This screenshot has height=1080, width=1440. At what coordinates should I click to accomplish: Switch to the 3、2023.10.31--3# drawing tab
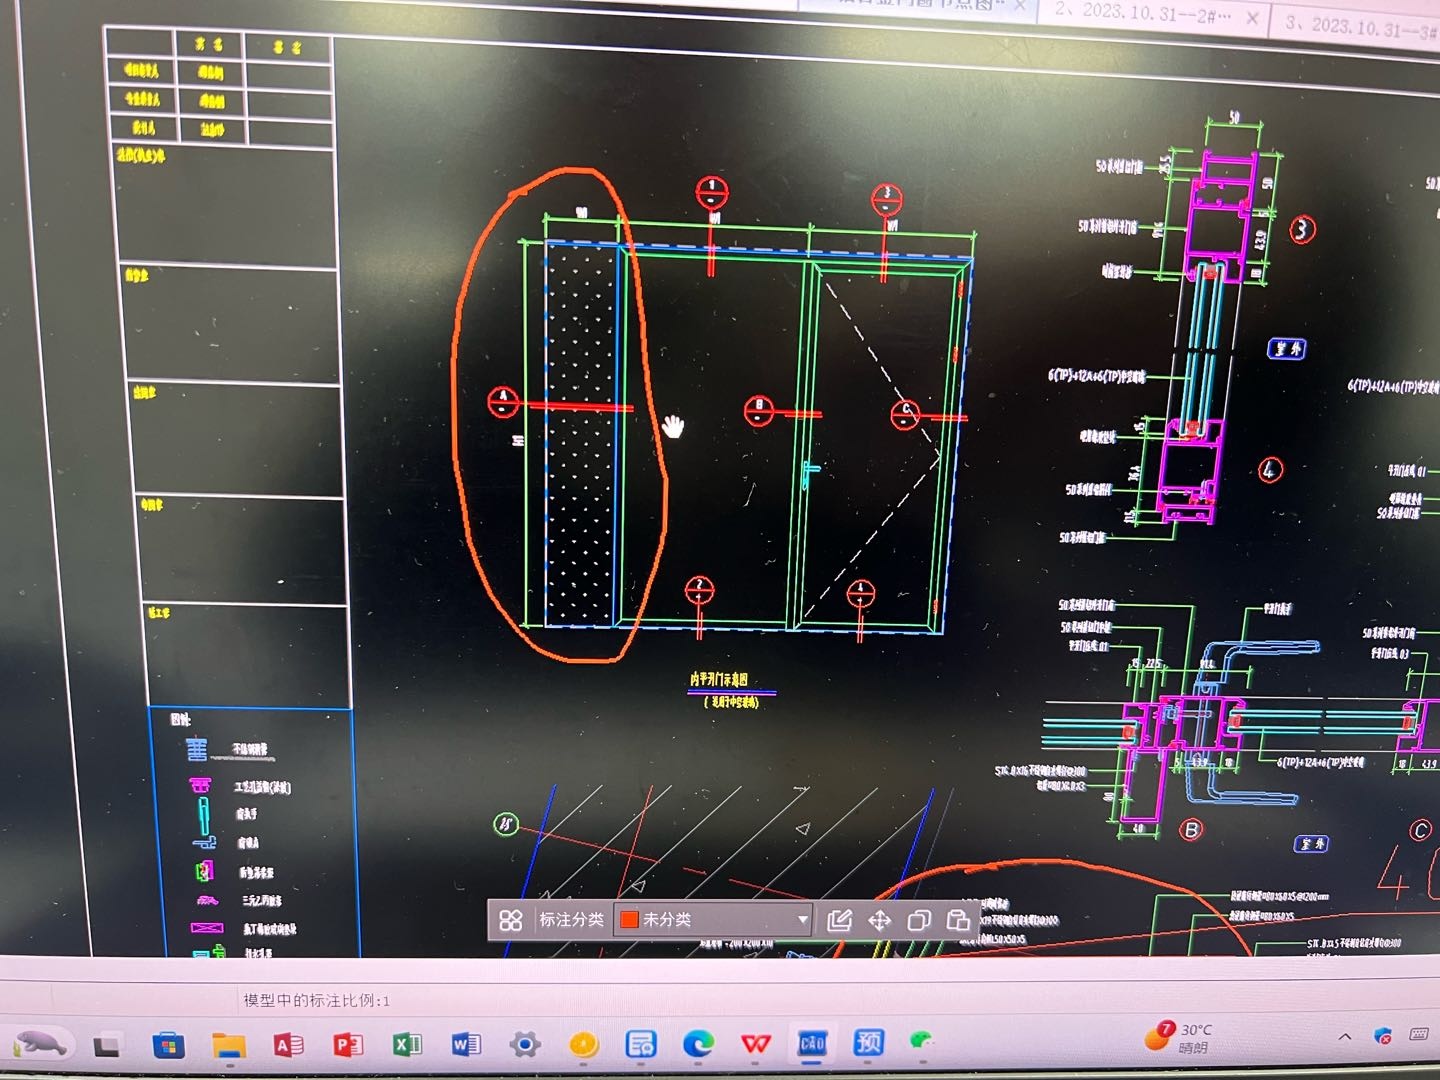click(1360, 24)
